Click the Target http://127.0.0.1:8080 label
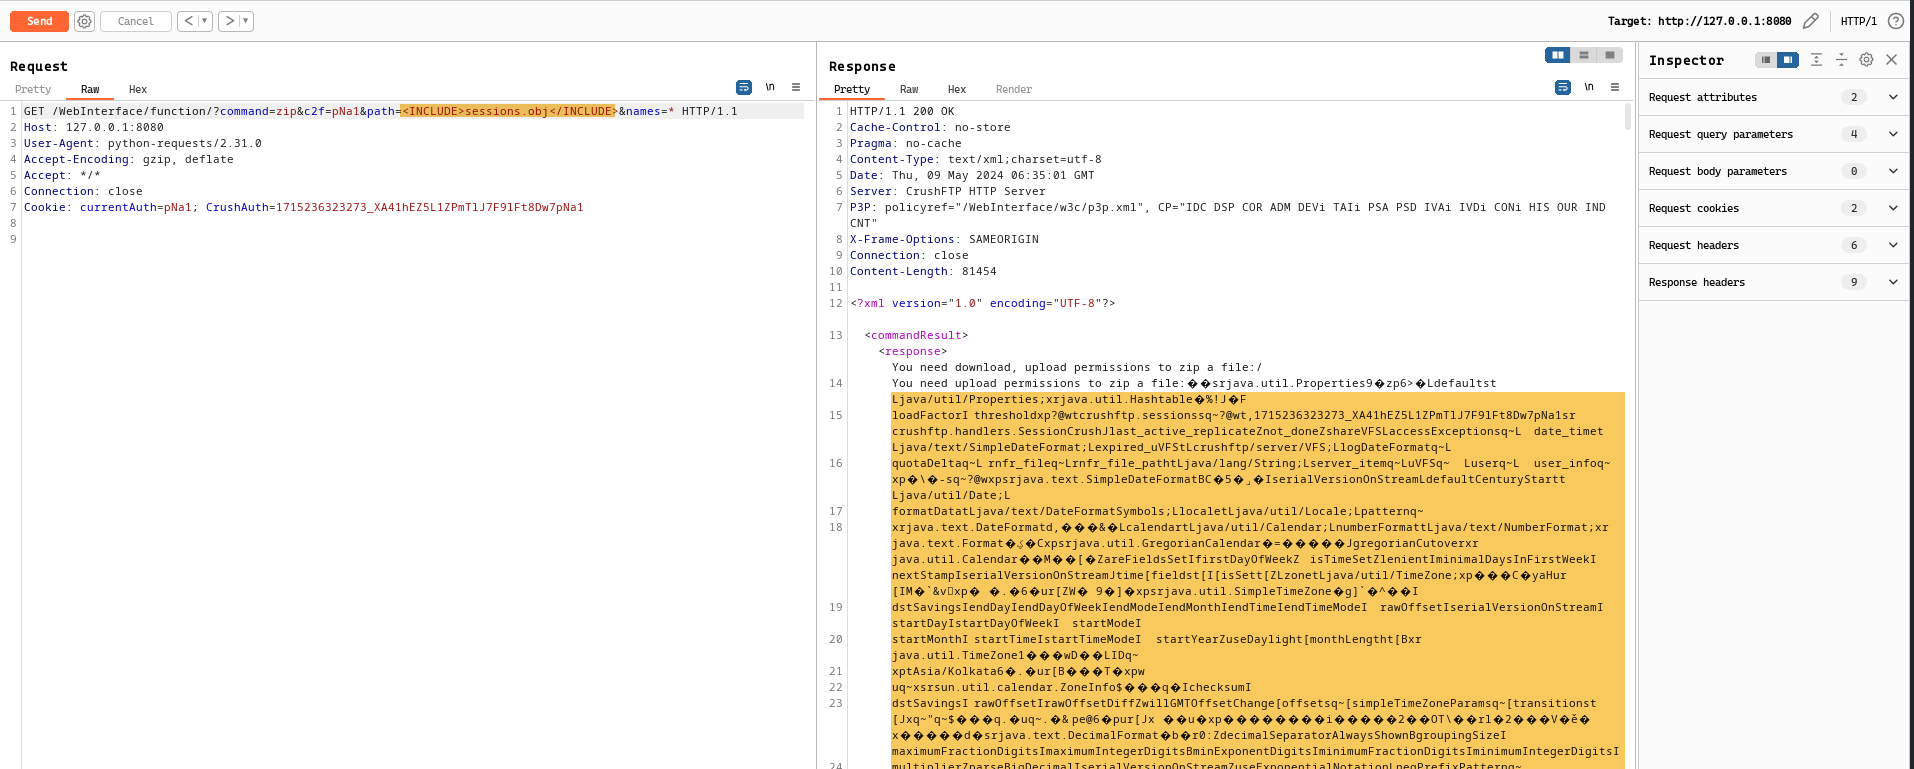 1700,21
